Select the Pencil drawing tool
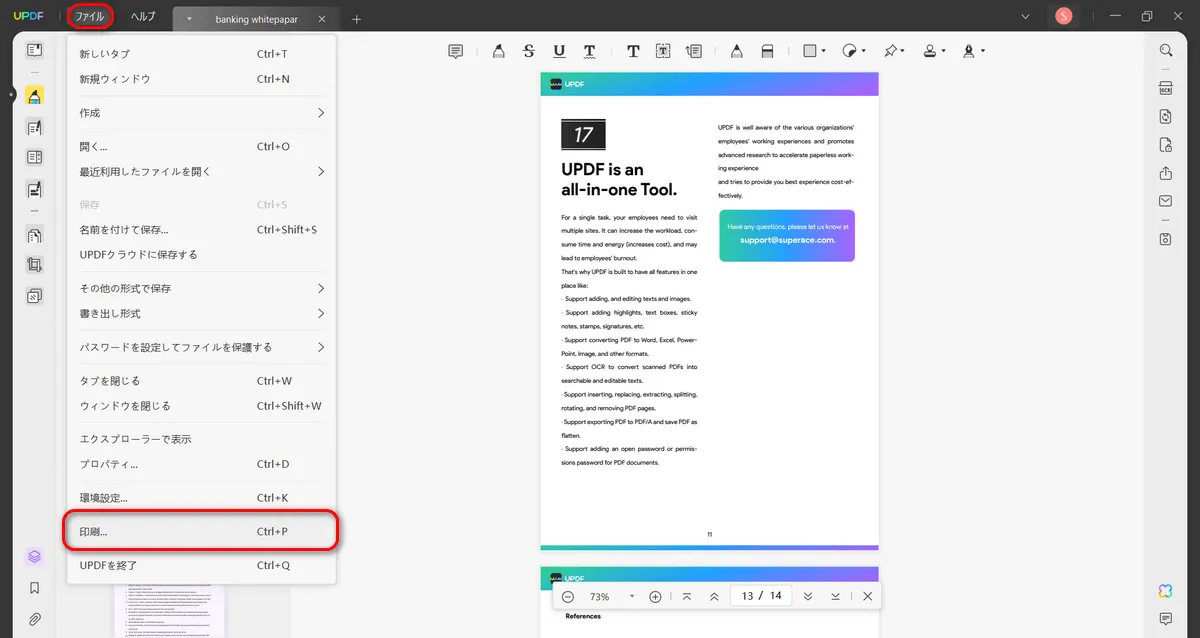Image resolution: width=1200 pixels, height=638 pixels. click(736, 51)
